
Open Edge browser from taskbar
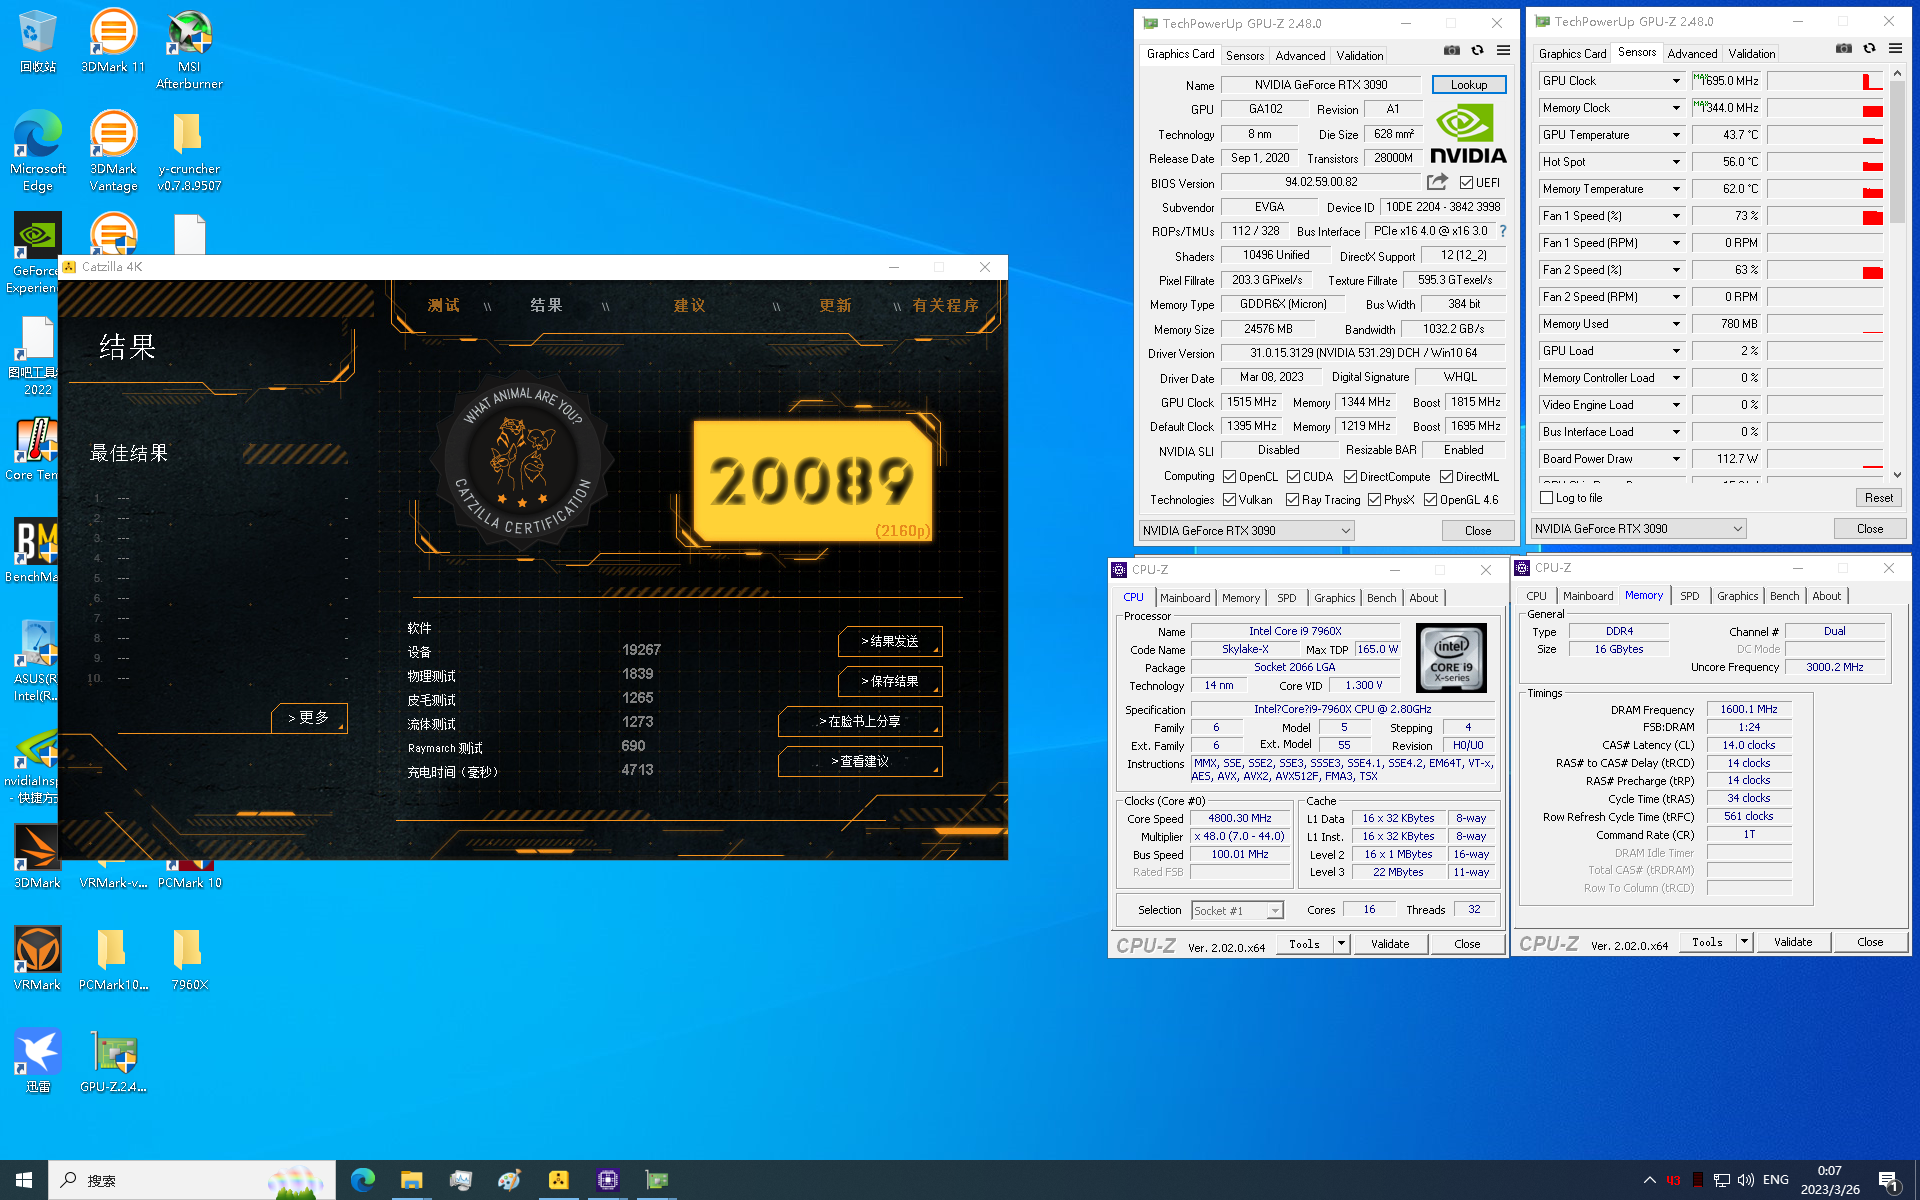point(363,1180)
